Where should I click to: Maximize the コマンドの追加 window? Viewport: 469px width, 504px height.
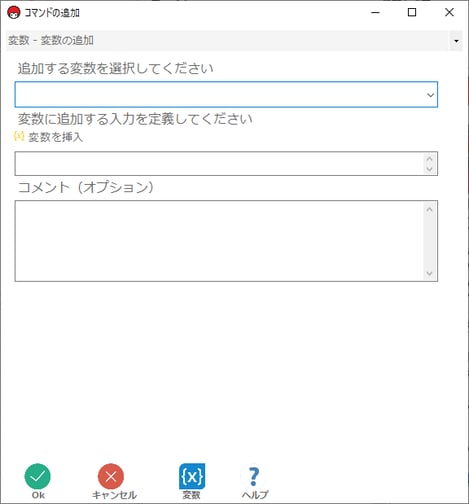click(x=412, y=13)
